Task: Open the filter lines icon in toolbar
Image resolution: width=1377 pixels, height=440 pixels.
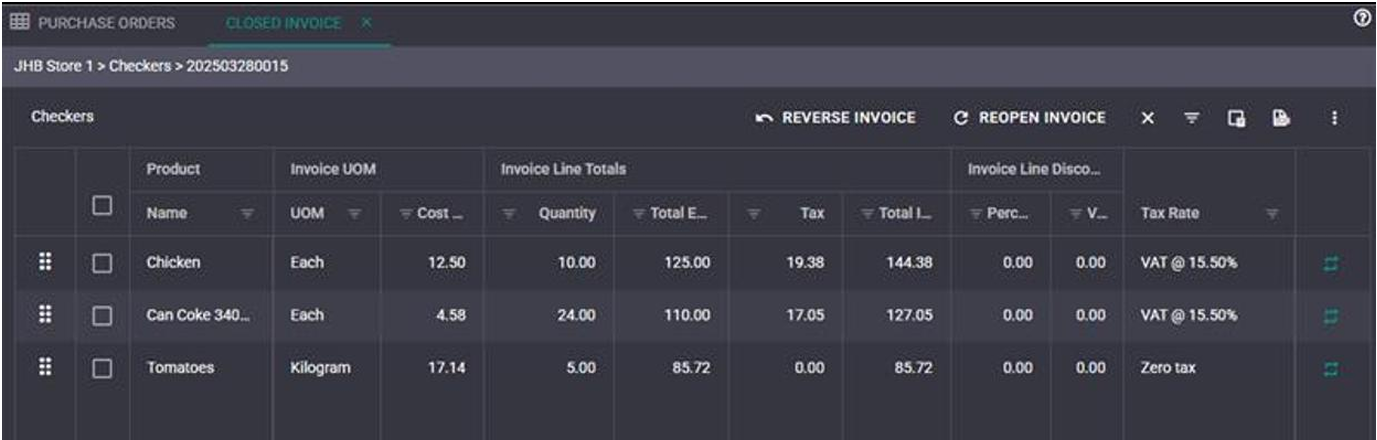Action: pos(1191,118)
